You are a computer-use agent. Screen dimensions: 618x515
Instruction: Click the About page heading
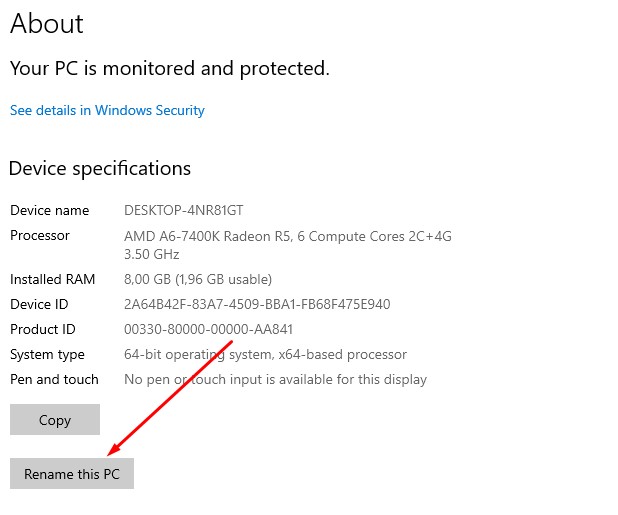pos(46,24)
